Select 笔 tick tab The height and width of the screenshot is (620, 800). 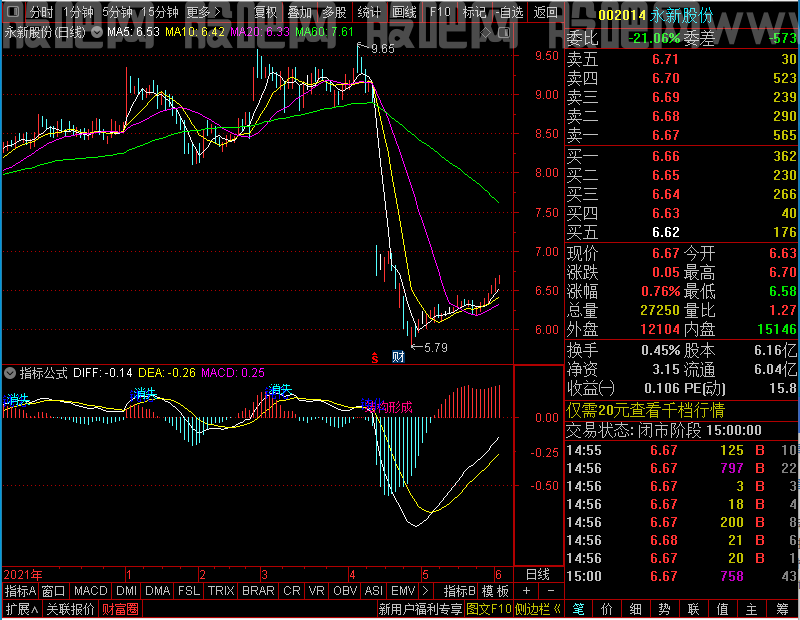point(578,609)
